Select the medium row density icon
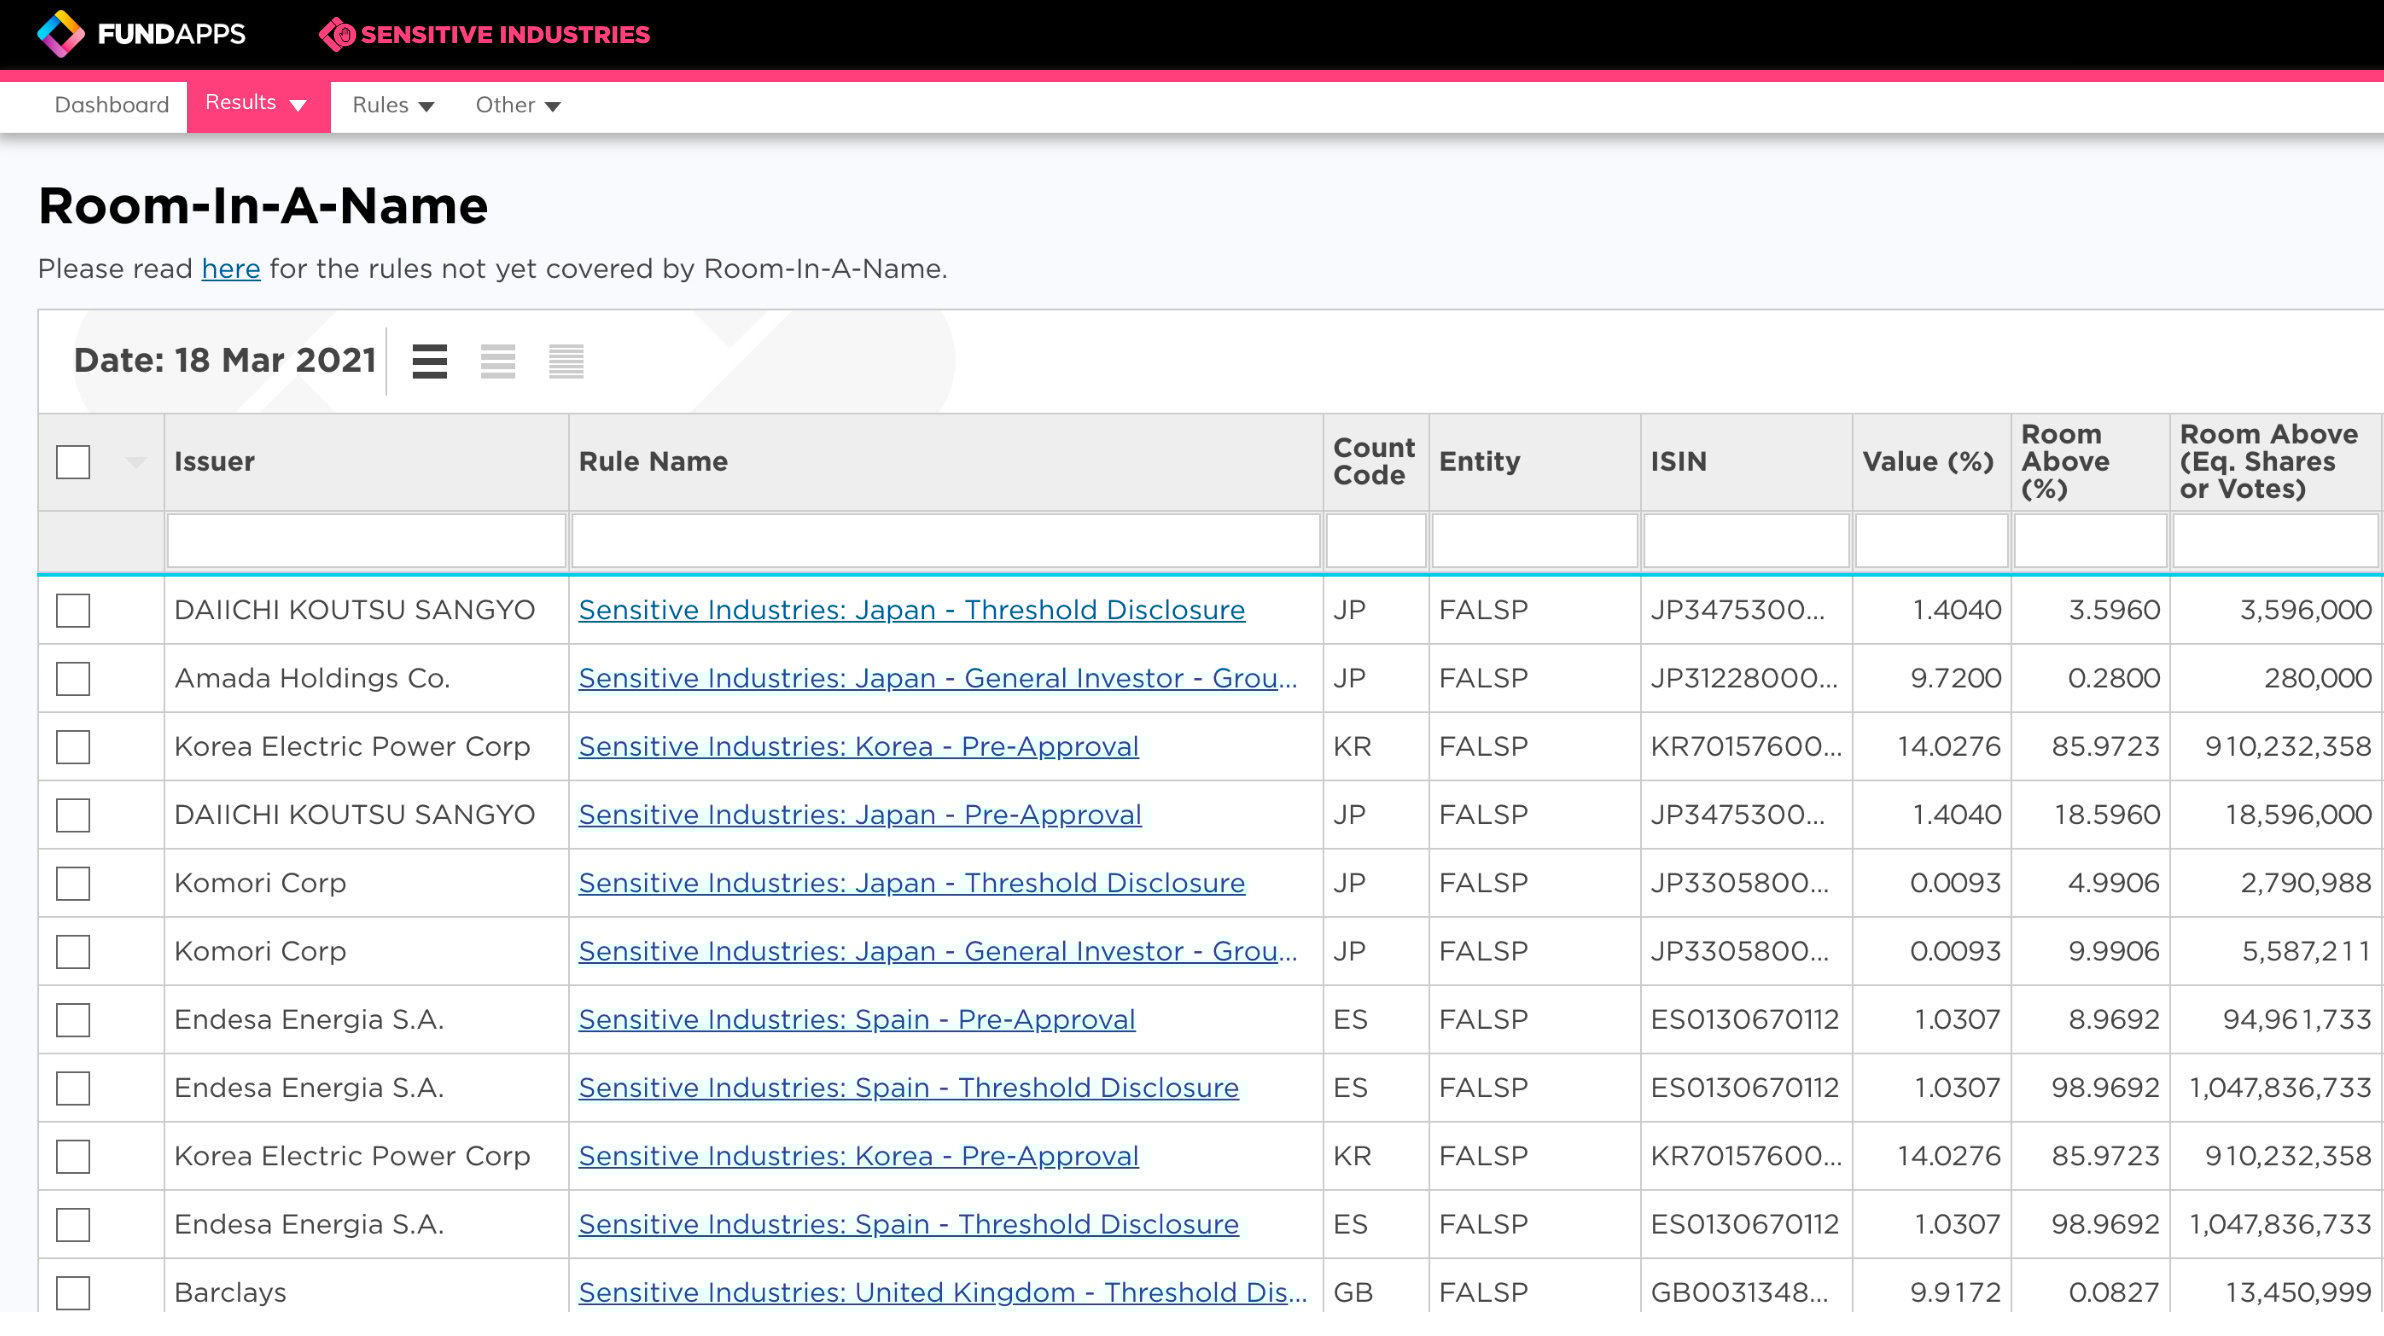 498,361
